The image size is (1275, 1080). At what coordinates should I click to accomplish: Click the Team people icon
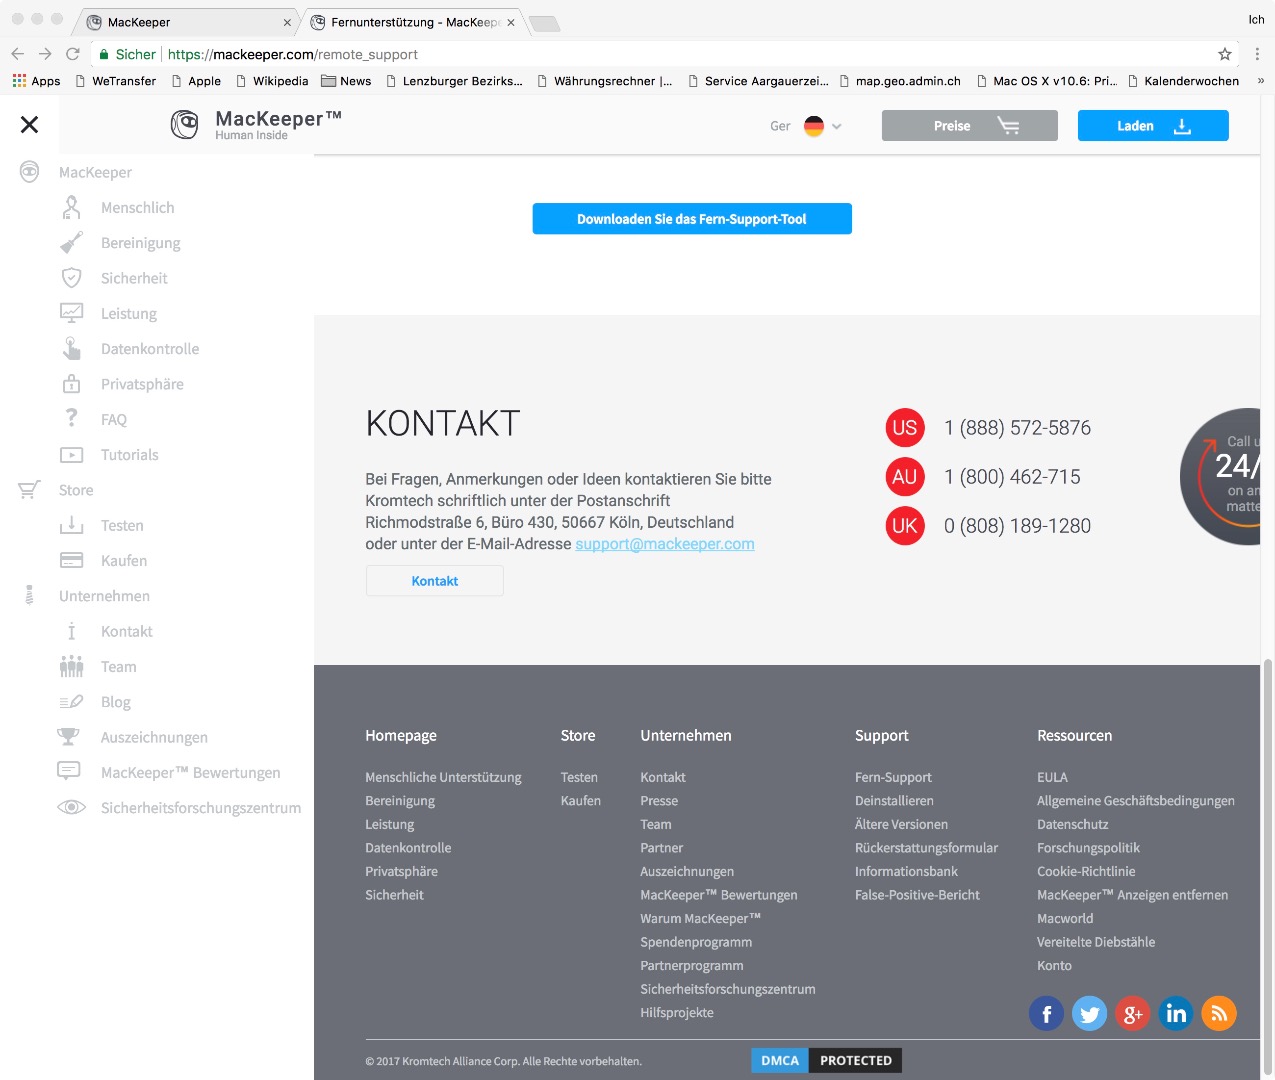[x=71, y=666]
